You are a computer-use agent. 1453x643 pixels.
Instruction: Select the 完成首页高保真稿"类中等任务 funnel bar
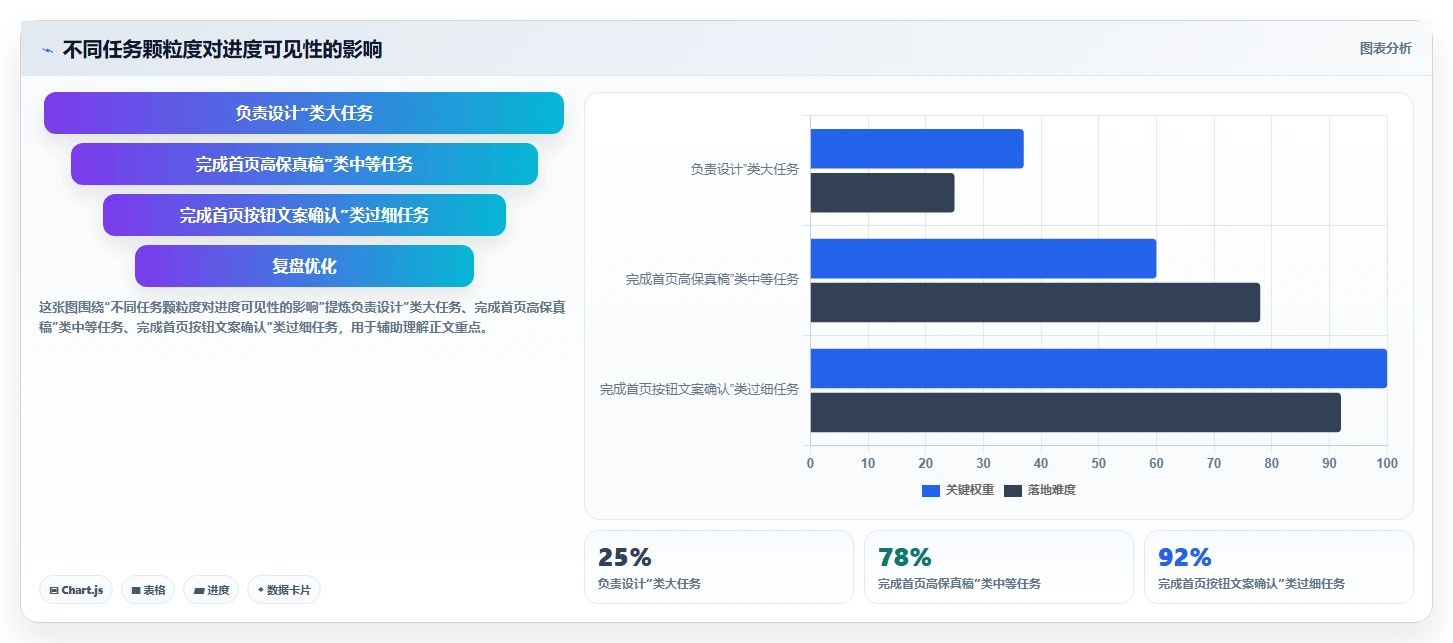pos(304,164)
